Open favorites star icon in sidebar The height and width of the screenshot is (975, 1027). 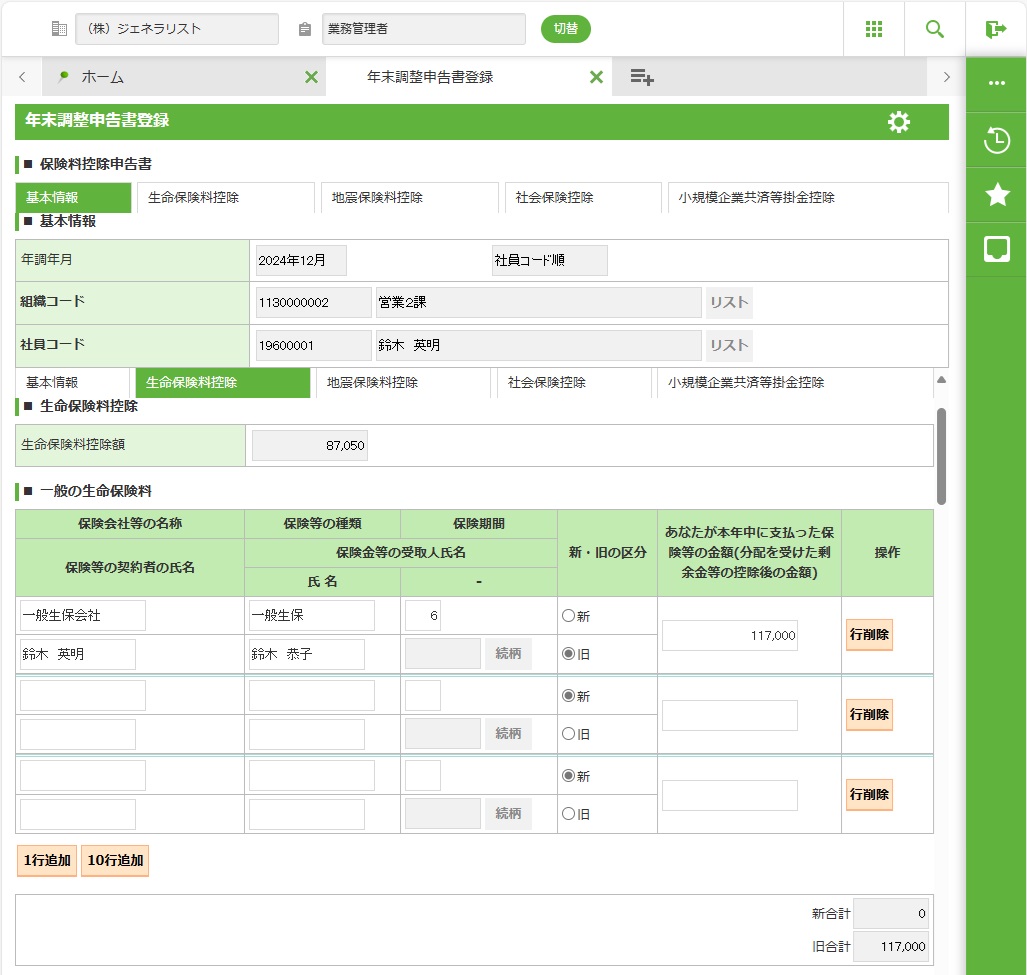997,195
